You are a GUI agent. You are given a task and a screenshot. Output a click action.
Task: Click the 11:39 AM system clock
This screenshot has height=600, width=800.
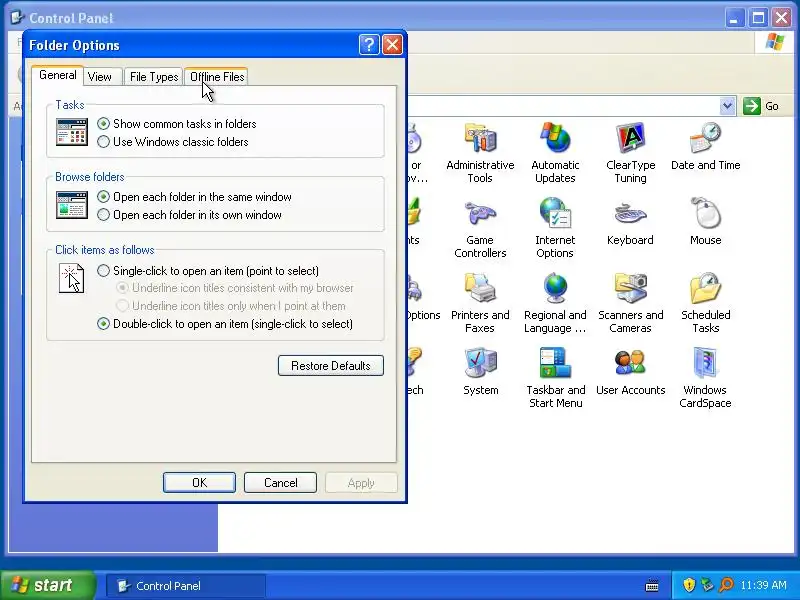pos(763,585)
